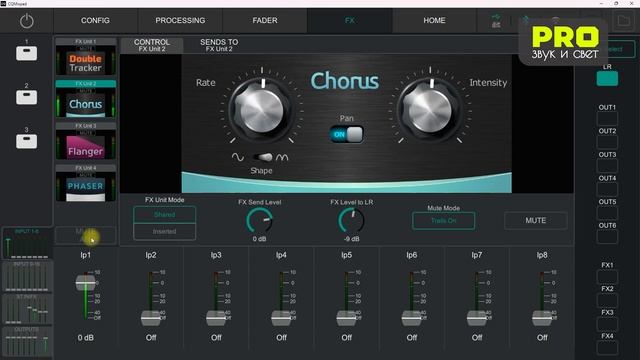640x360 pixels.
Task: Select the Chorus FX unit 2 thumbnail
Action: (x=86, y=99)
